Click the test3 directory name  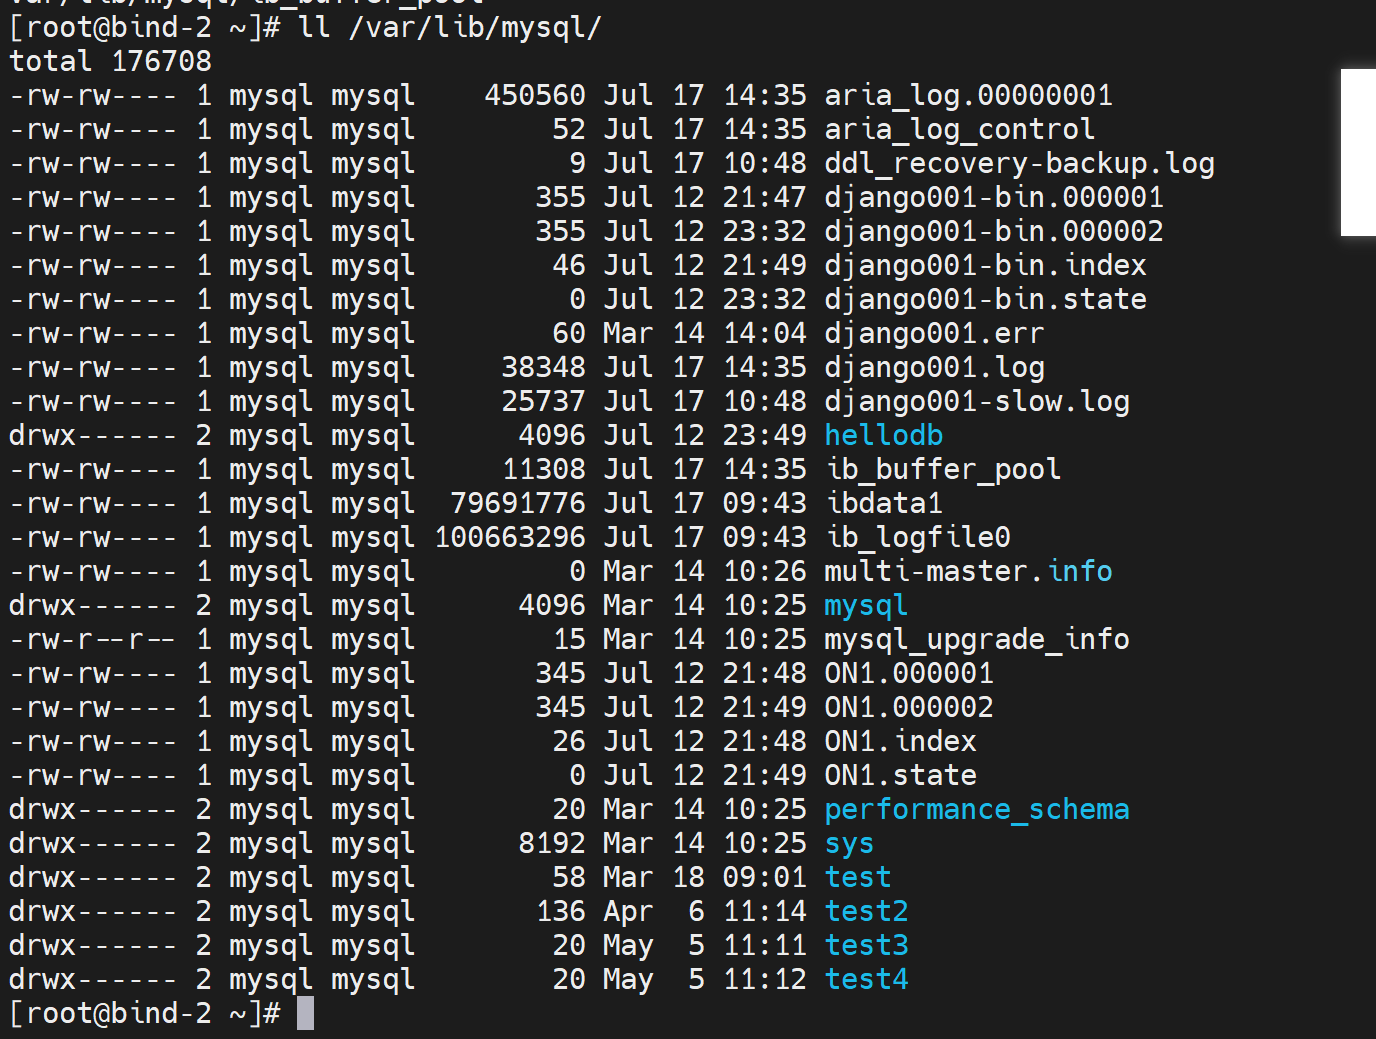(x=866, y=945)
